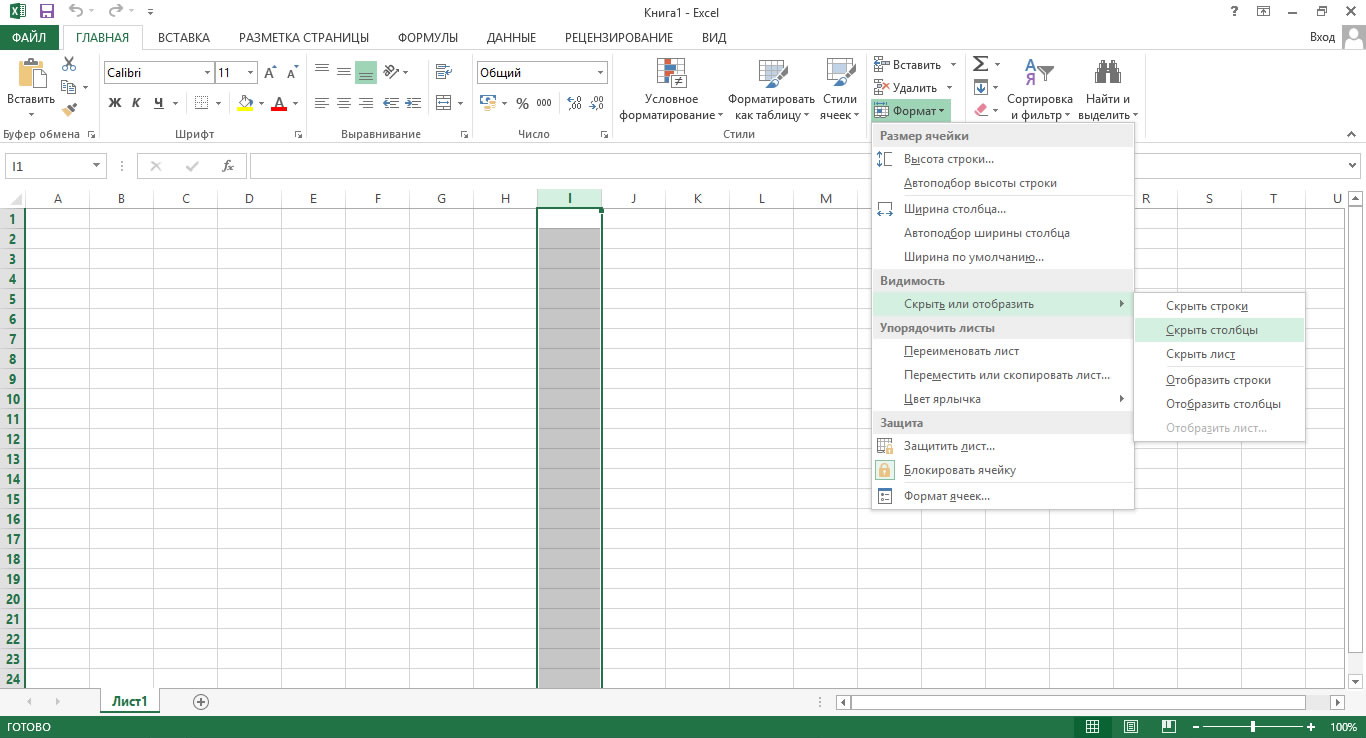This screenshot has height=738, width=1366.
Task: Switch to the ФОРМУЛЫ ribbon tab
Action: pos(428,38)
